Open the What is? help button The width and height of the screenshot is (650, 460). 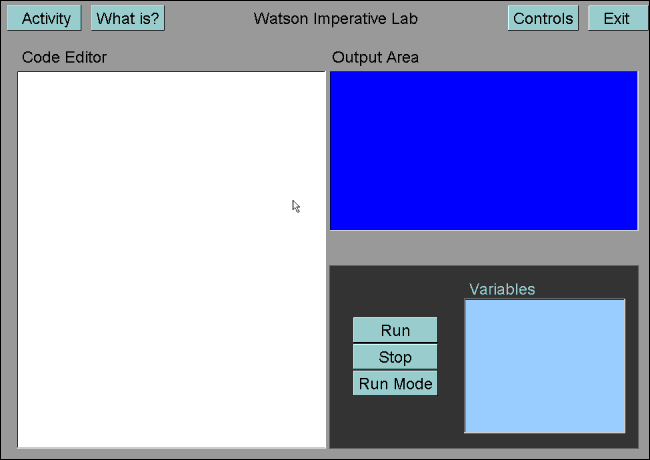[x=128, y=18]
